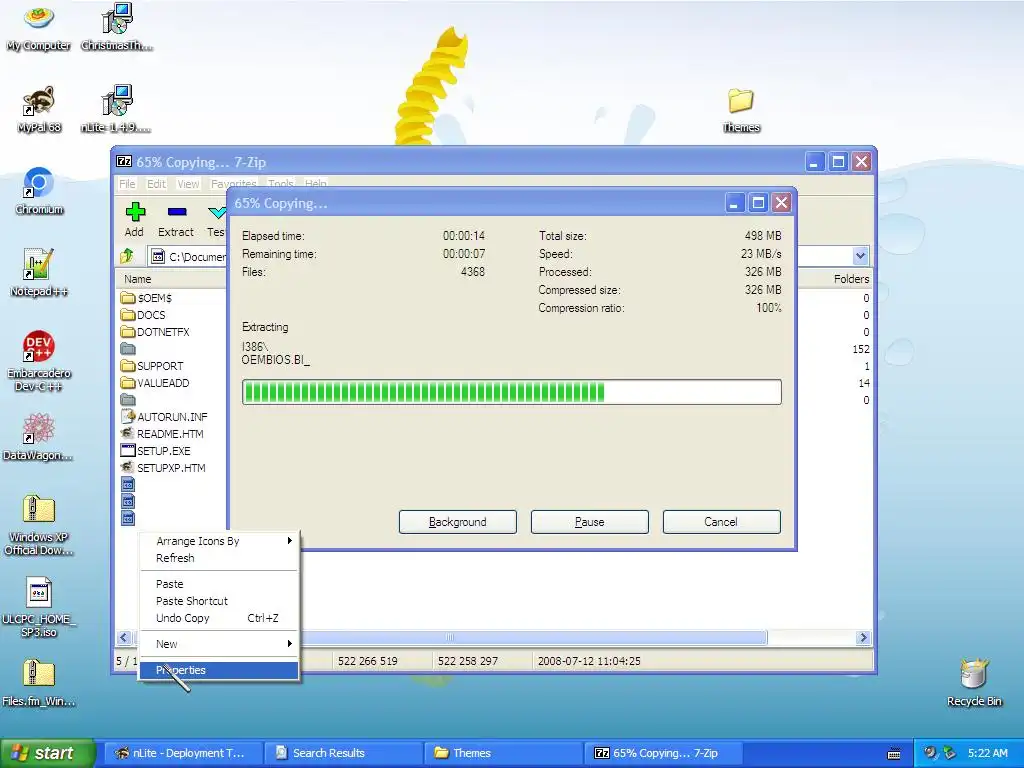Click Properties in context menu
This screenshot has width=1024, height=768.
(x=219, y=670)
